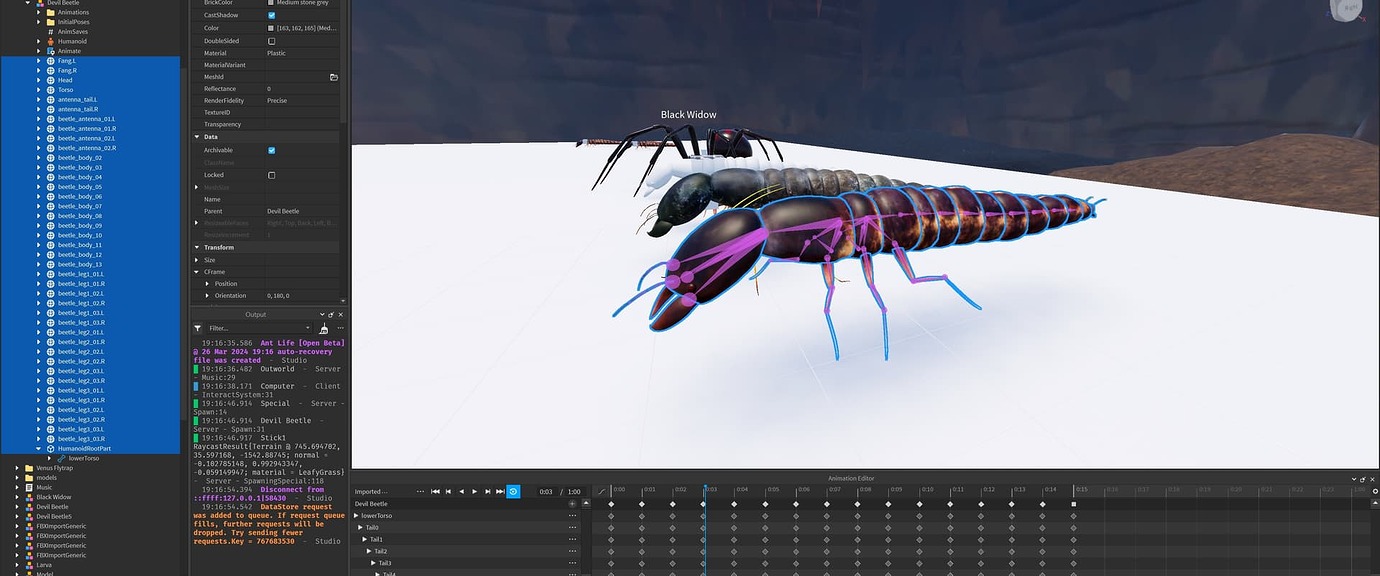Screen dimensions: 1380x576
Task: Click the Color property swatch
Action: (x=271, y=28)
